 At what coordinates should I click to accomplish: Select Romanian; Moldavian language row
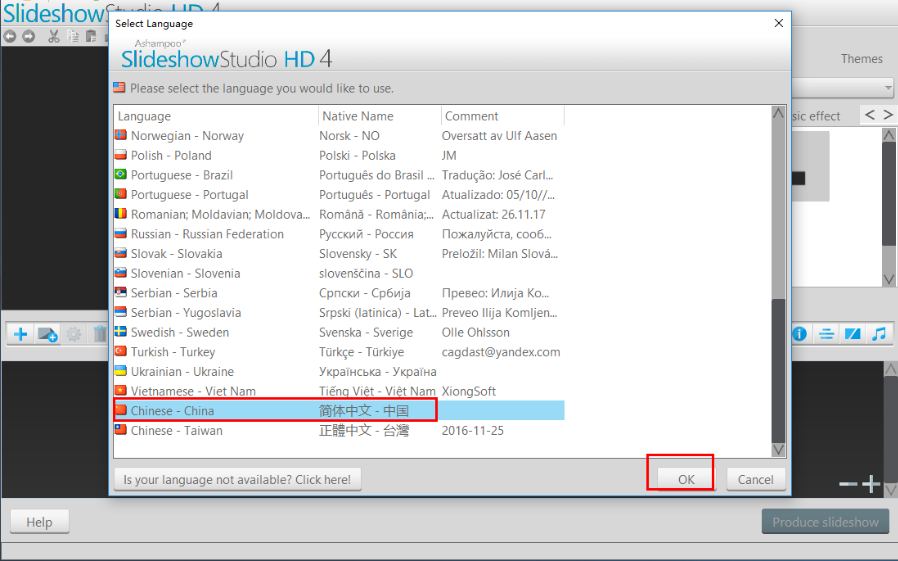339,214
